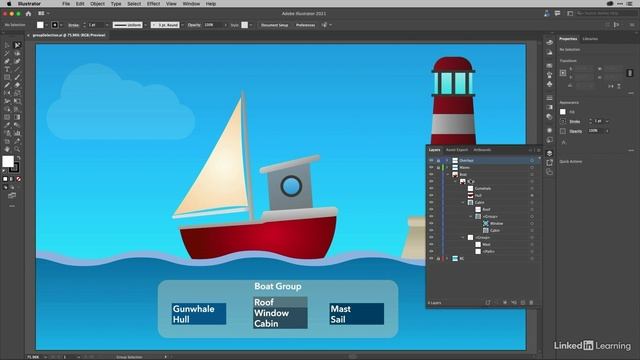Screen dimensions: 640x360
Task: Open the Layers panel dock icon
Action: click(549, 153)
